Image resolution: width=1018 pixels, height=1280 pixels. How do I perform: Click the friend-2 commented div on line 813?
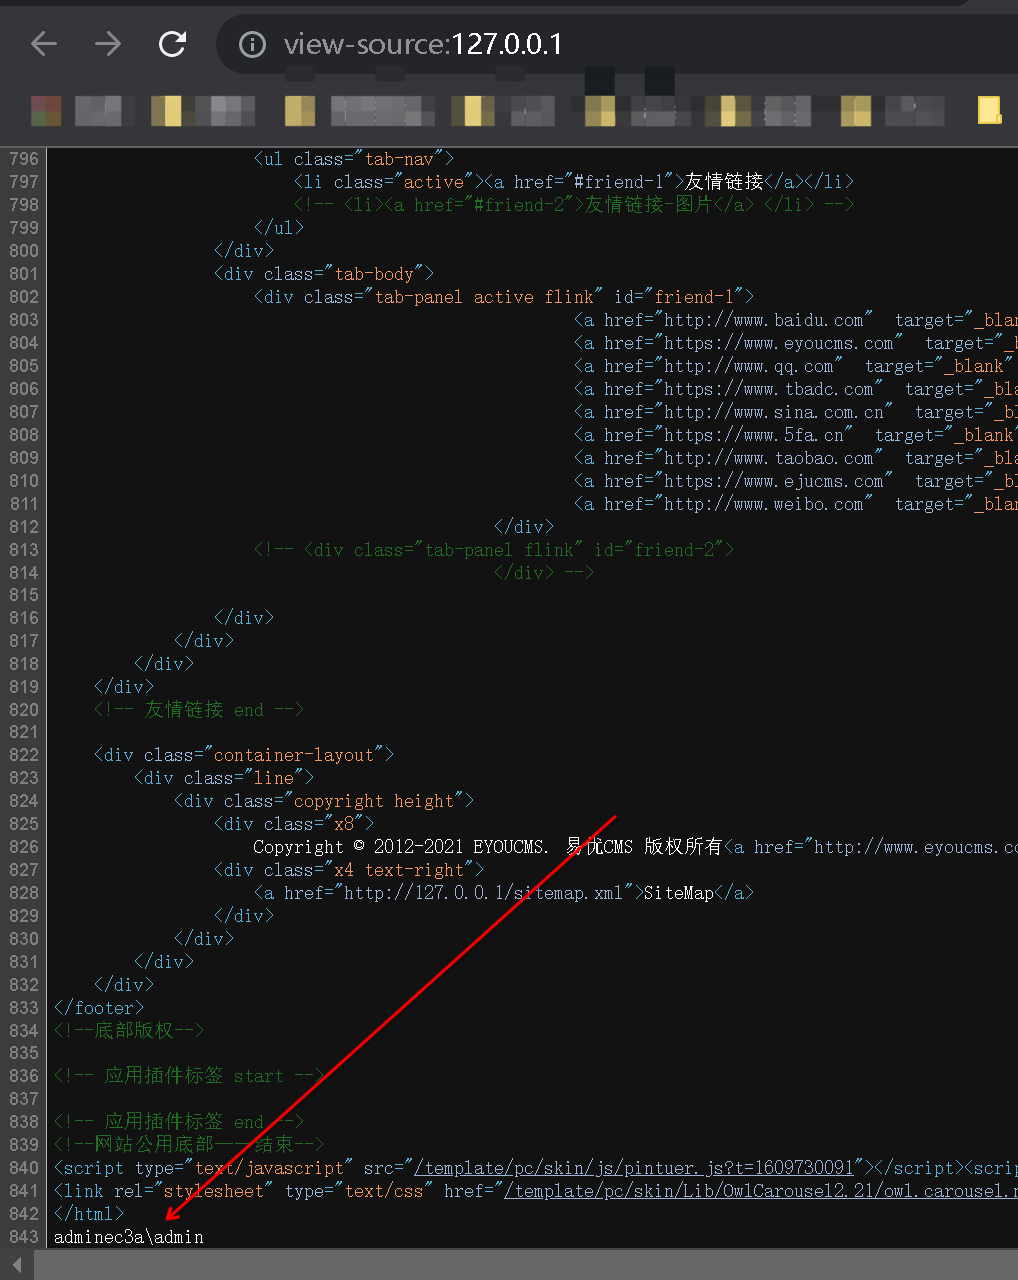click(x=494, y=550)
